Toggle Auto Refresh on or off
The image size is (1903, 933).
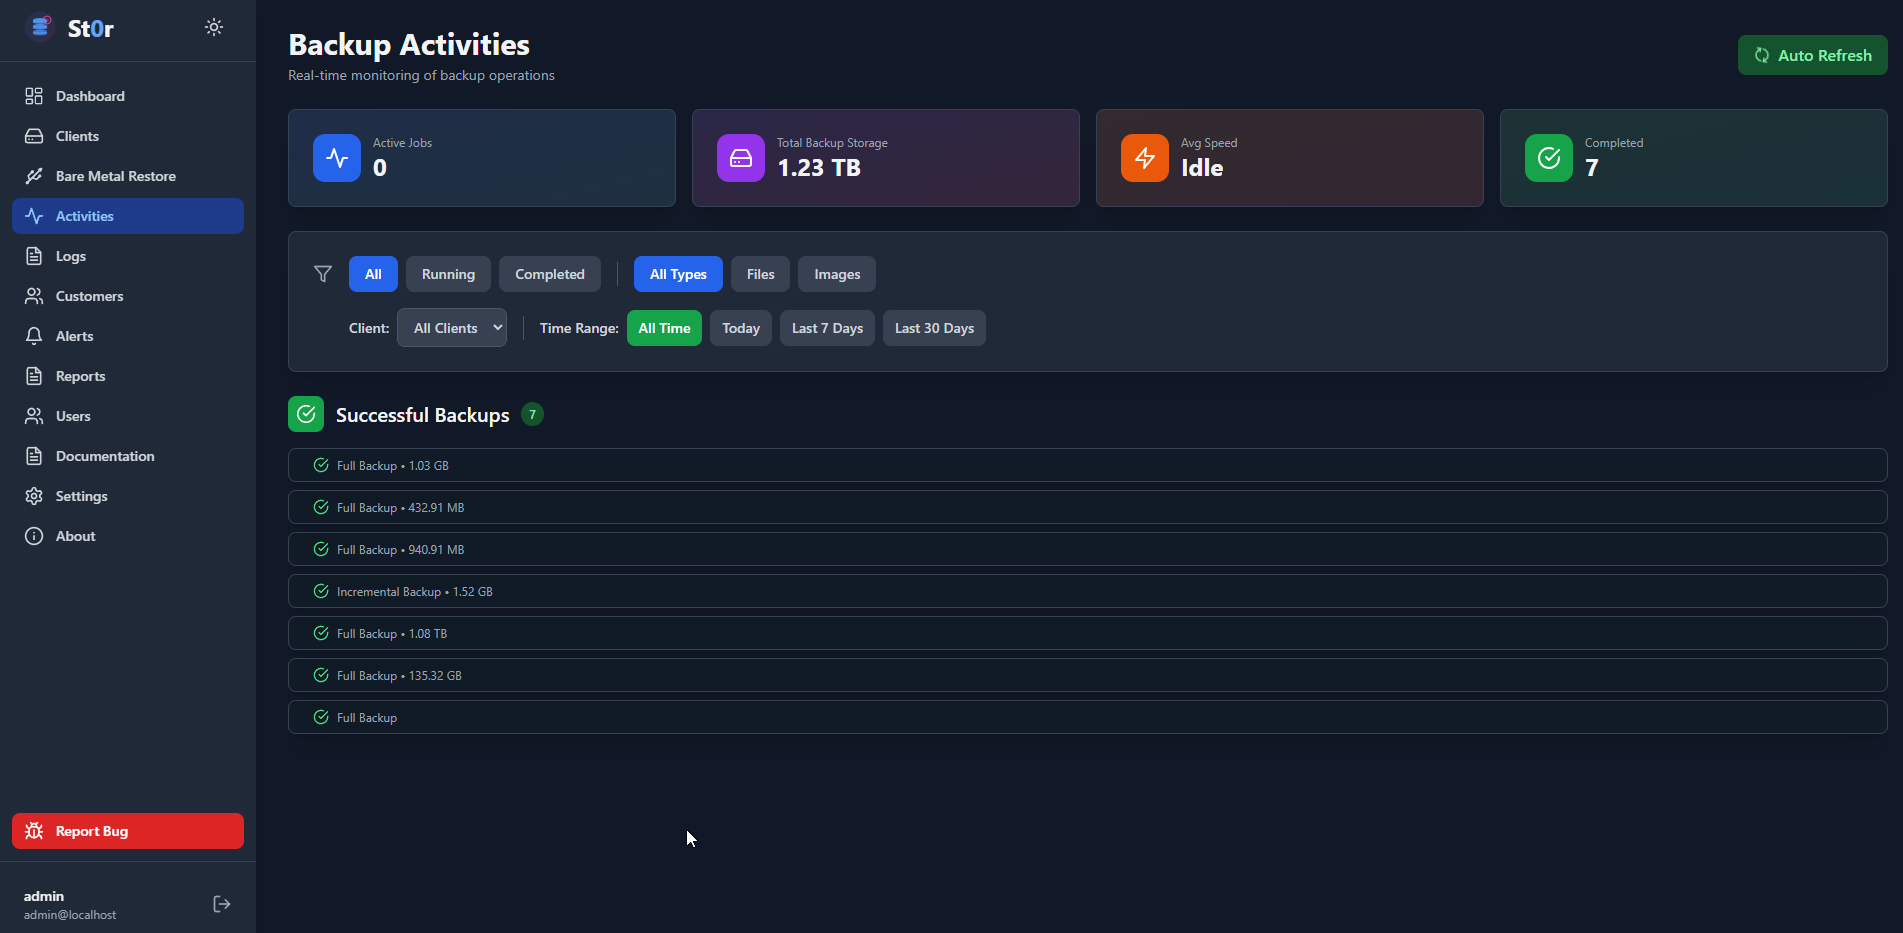[x=1812, y=55]
